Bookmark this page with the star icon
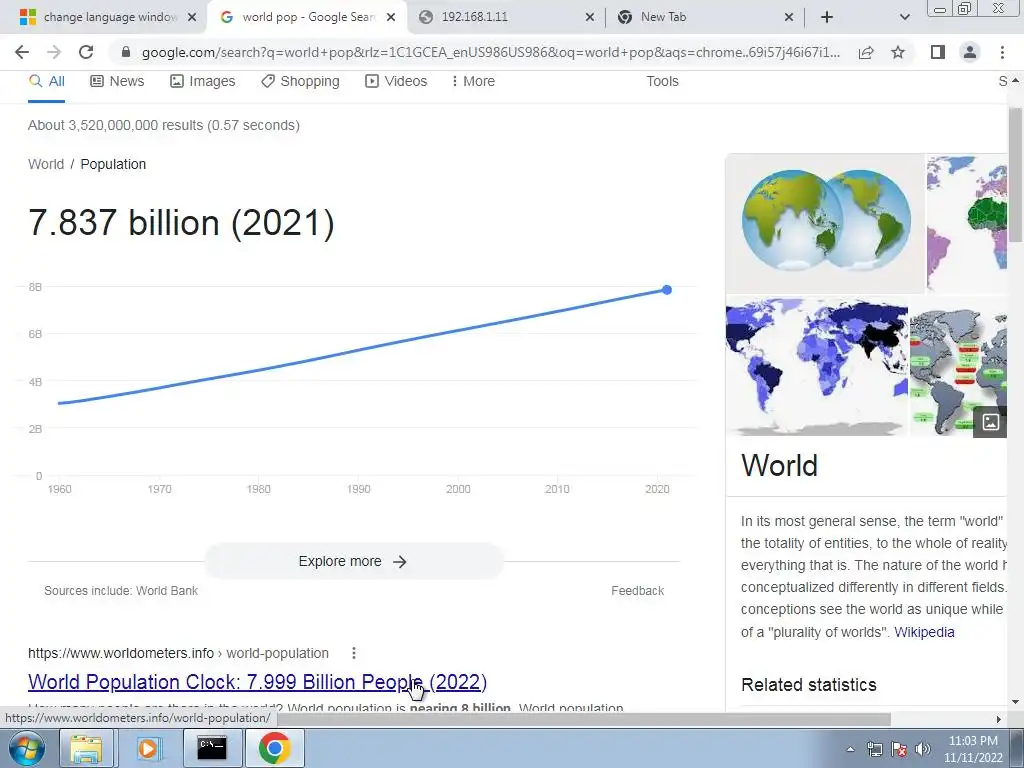Viewport: 1024px width, 768px height. [x=898, y=52]
